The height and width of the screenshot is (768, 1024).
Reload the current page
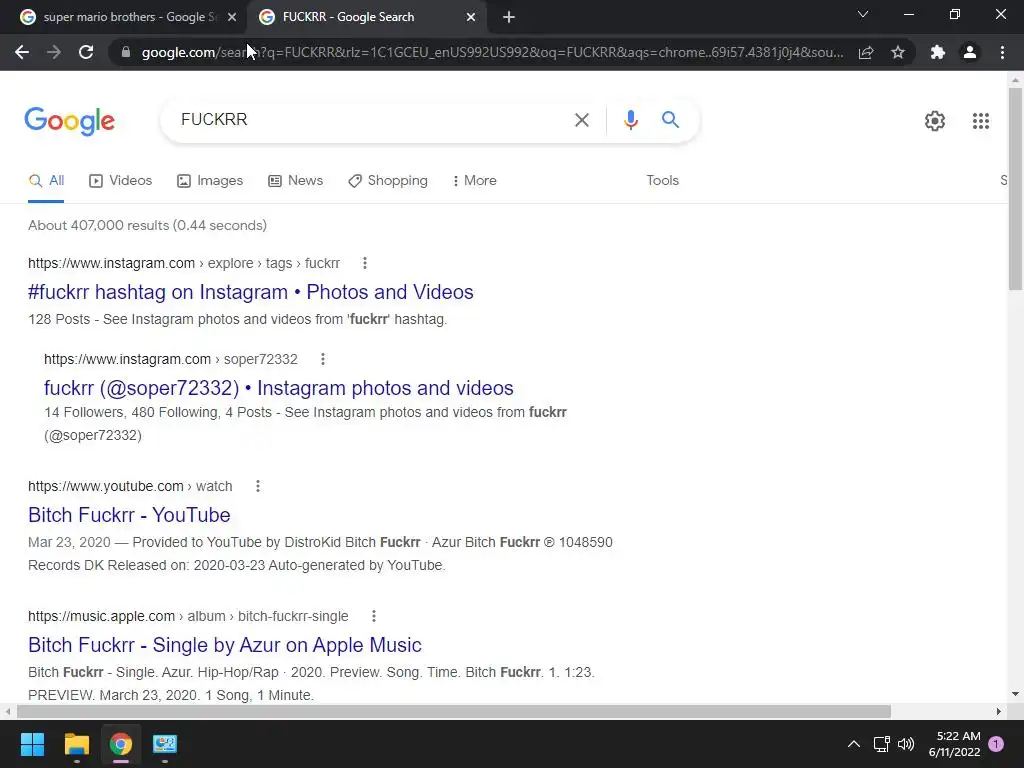[x=86, y=52]
